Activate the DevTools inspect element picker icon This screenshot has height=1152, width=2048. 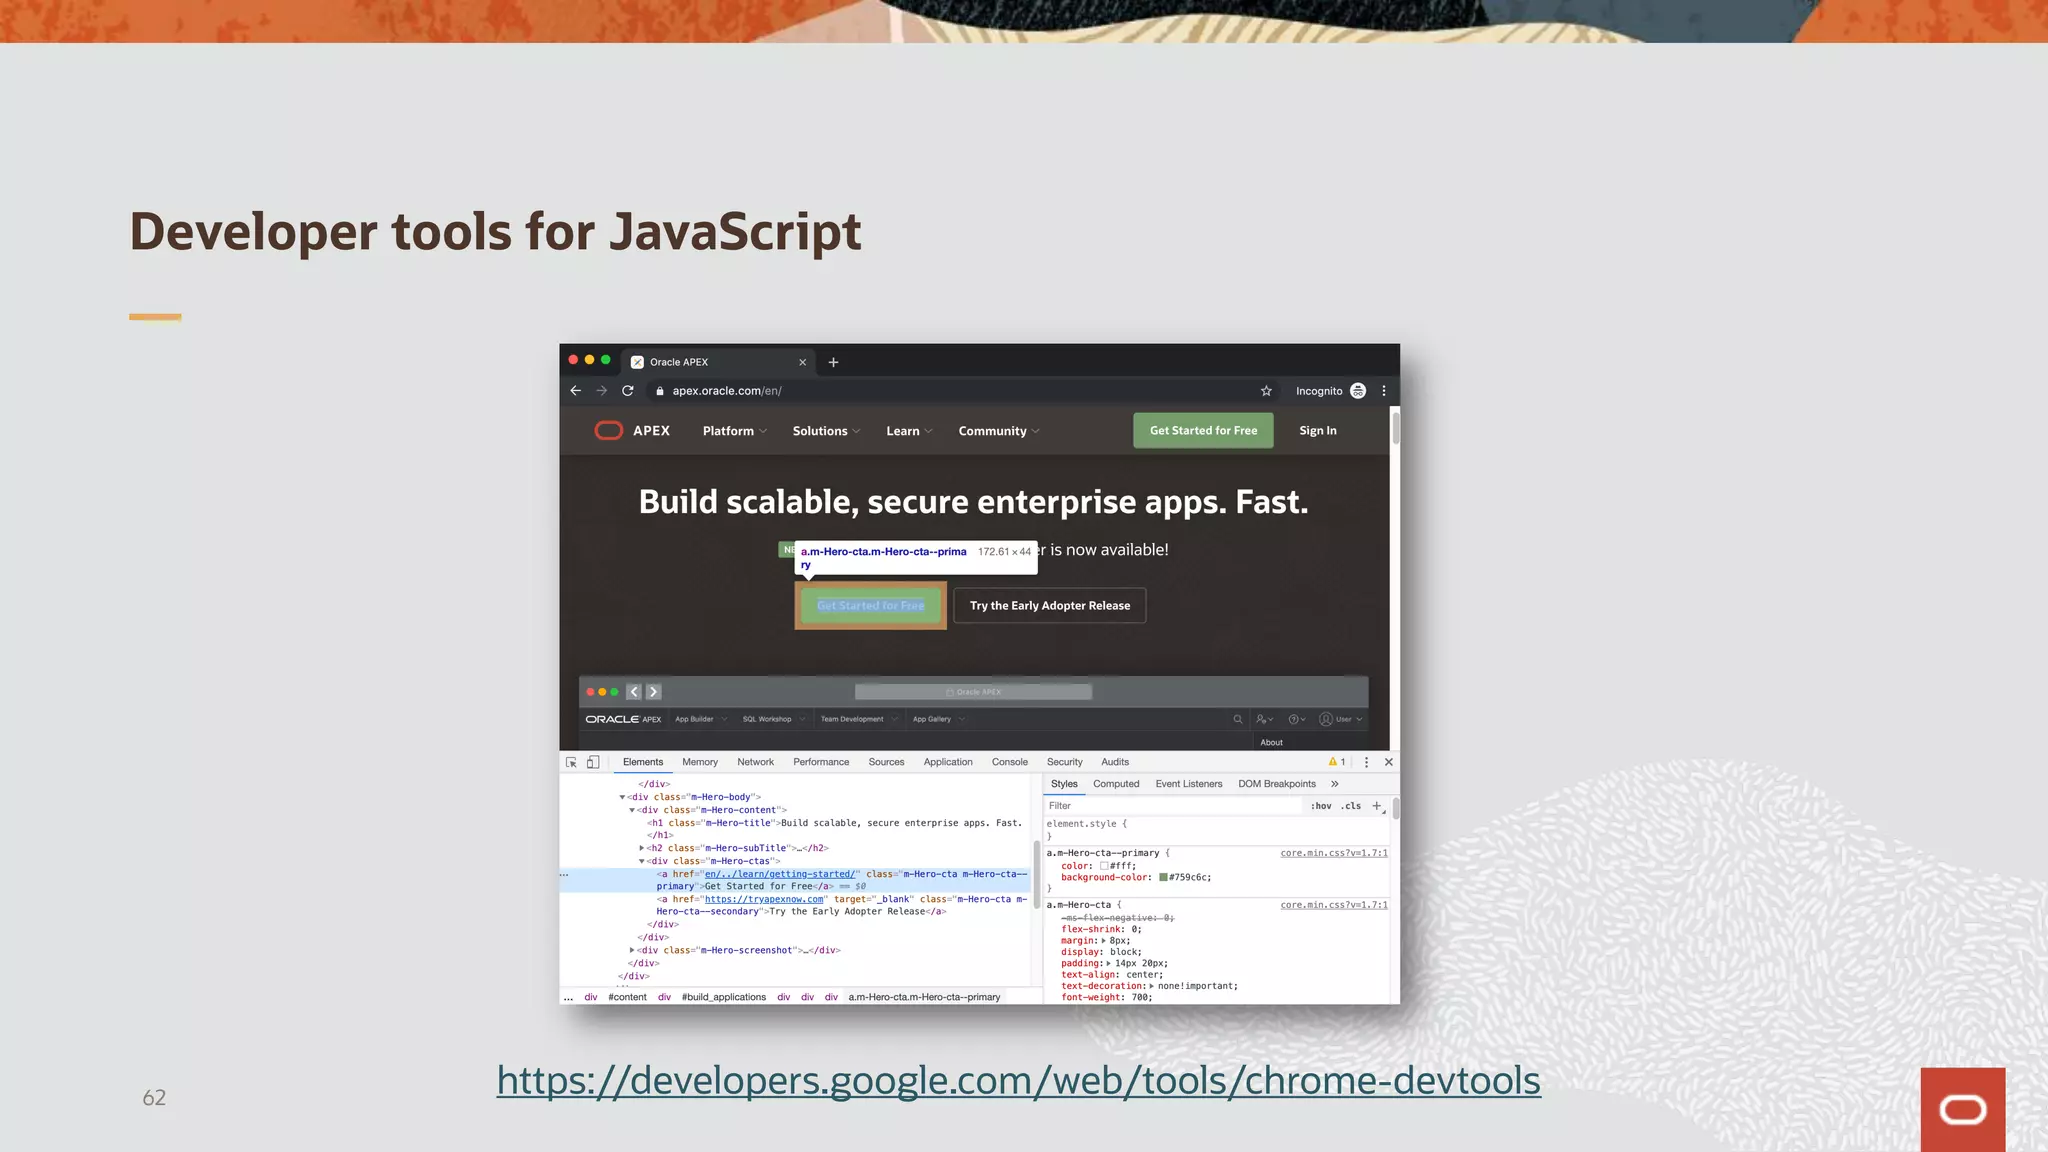pyautogui.click(x=571, y=762)
